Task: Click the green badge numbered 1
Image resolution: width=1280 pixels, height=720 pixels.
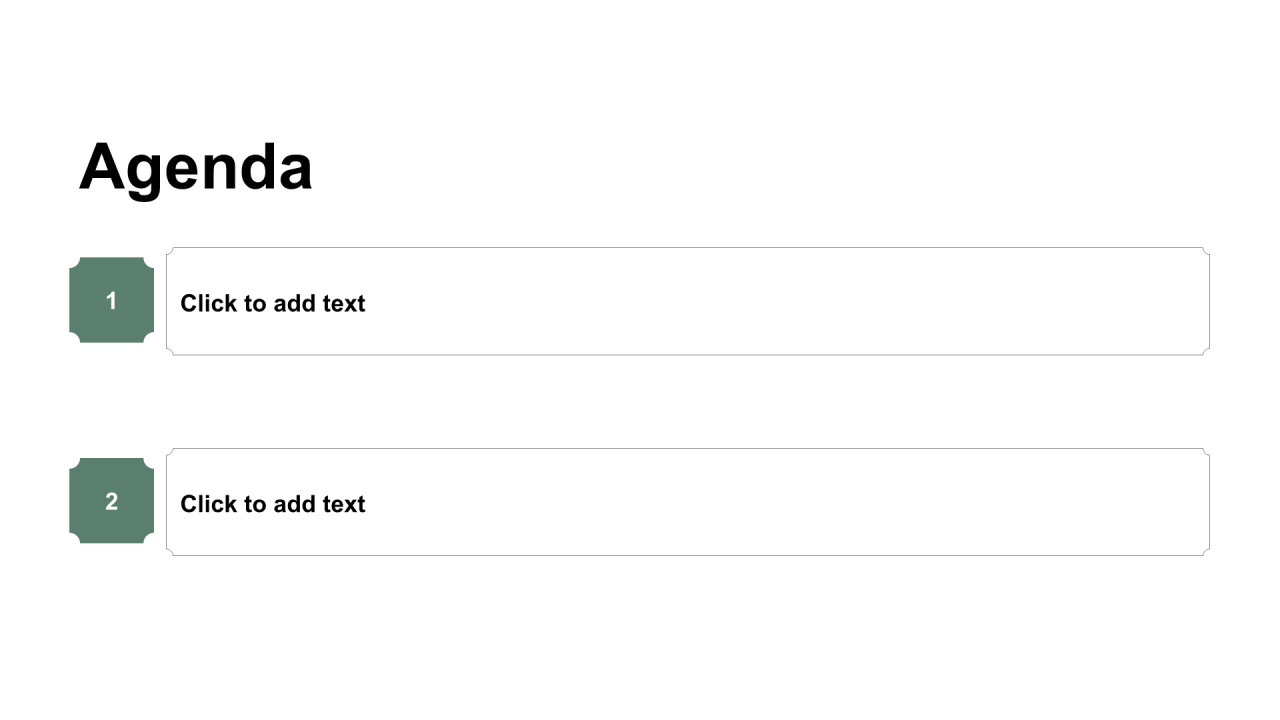Action: coord(111,300)
